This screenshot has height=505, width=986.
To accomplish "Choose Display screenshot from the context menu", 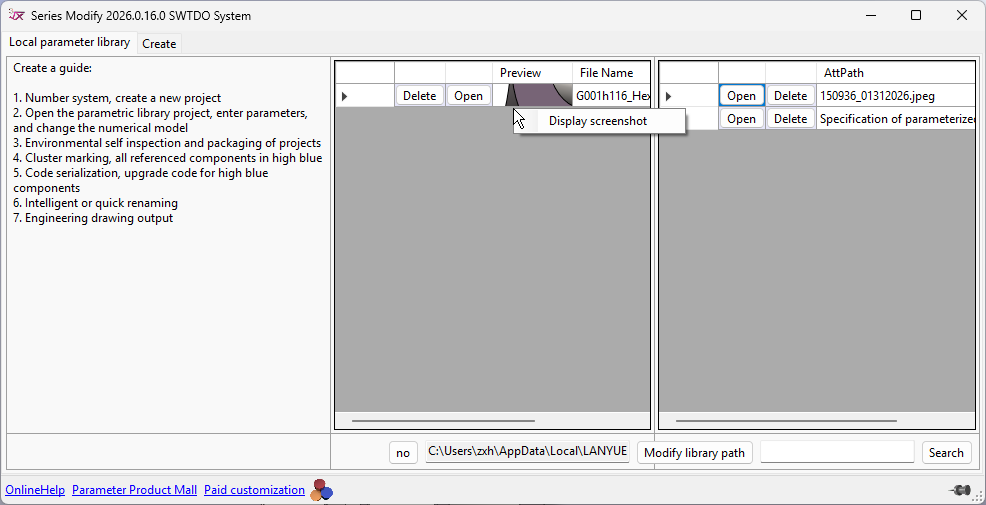I will [598, 121].
